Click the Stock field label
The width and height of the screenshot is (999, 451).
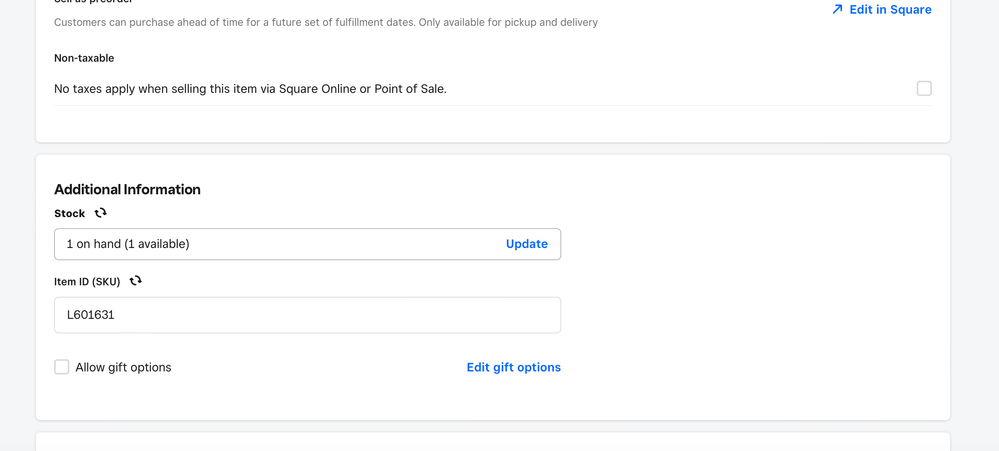click(69, 213)
